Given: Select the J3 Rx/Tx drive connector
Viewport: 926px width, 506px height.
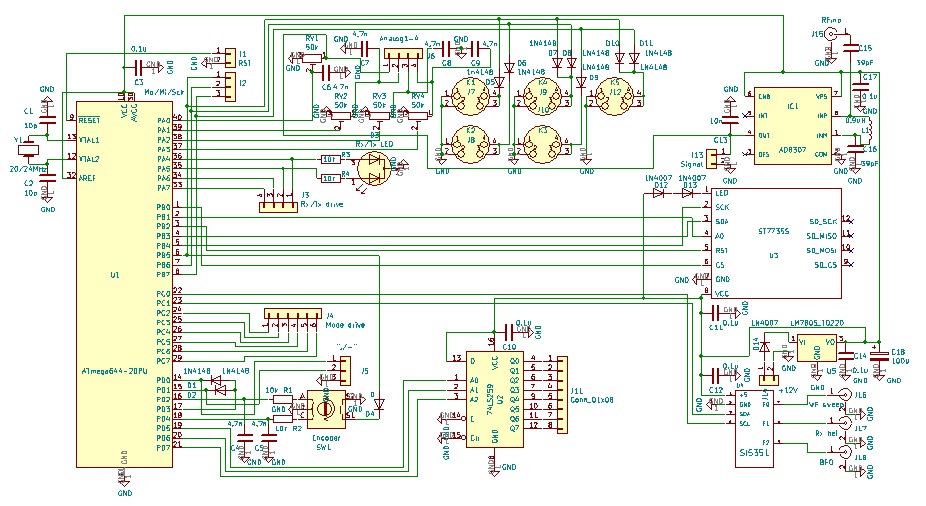Looking at the screenshot, I should click(279, 205).
